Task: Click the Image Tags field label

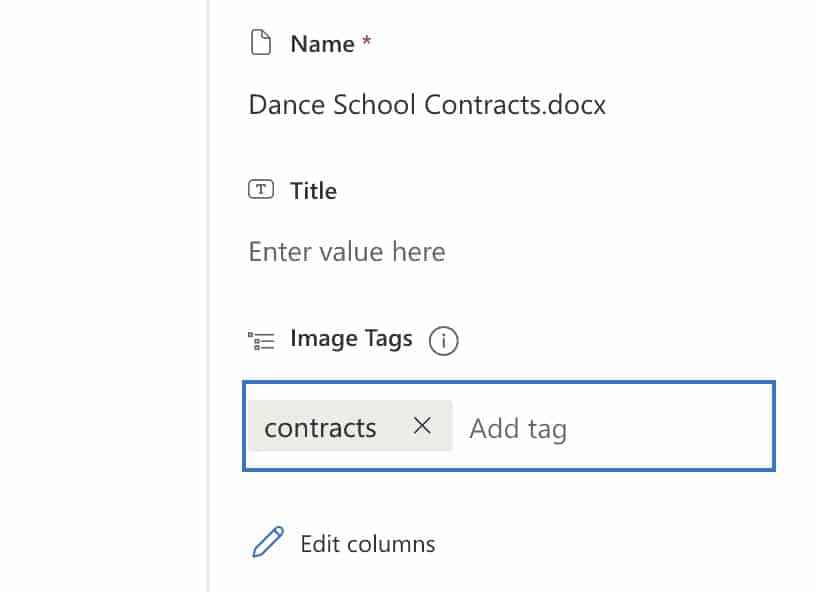Action: tap(351, 339)
